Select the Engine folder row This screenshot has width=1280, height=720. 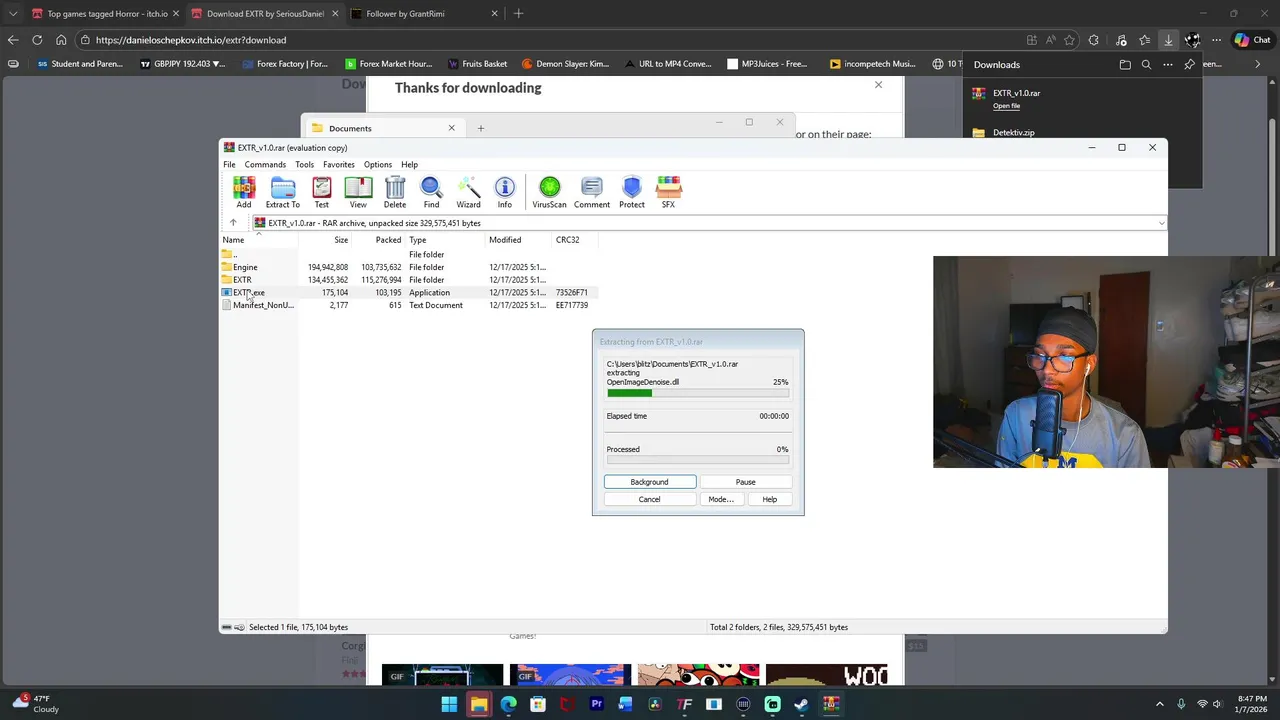(410, 267)
